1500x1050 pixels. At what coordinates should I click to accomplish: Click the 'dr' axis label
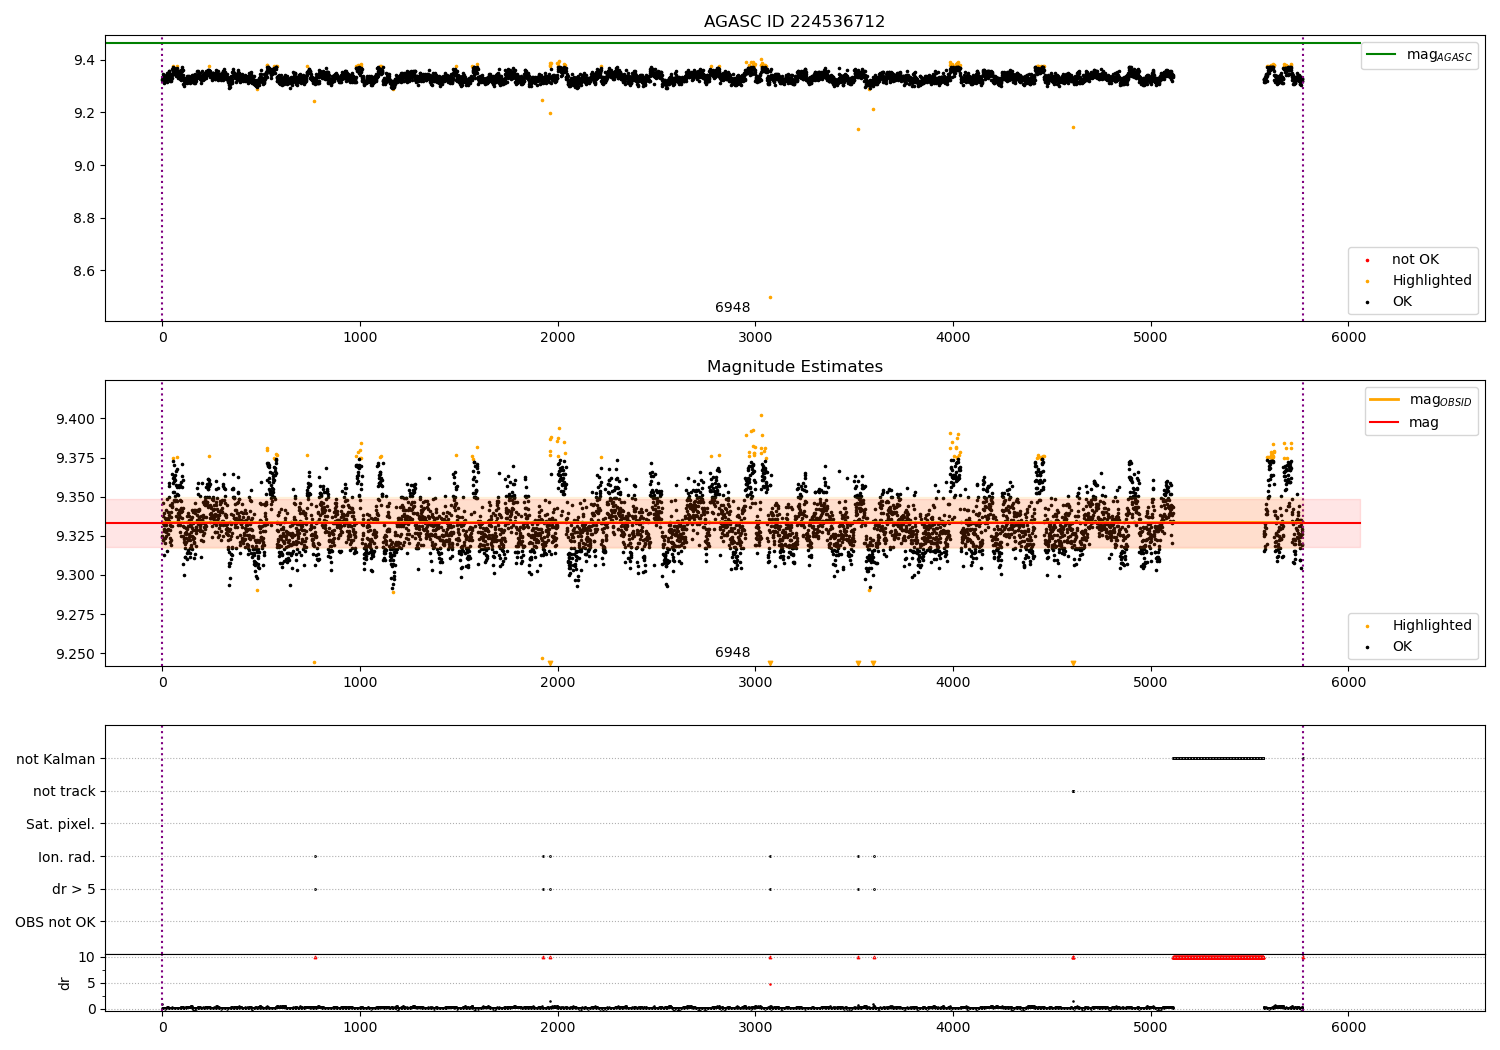coord(65,983)
